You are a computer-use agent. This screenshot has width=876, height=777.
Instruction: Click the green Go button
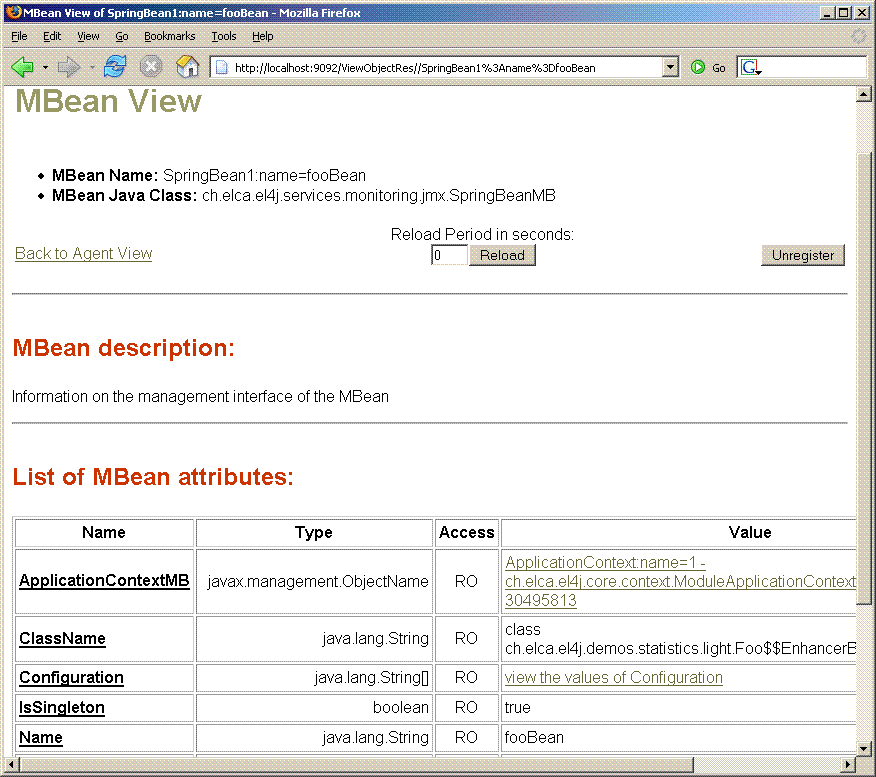pyautogui.click(x=708, y=68)
